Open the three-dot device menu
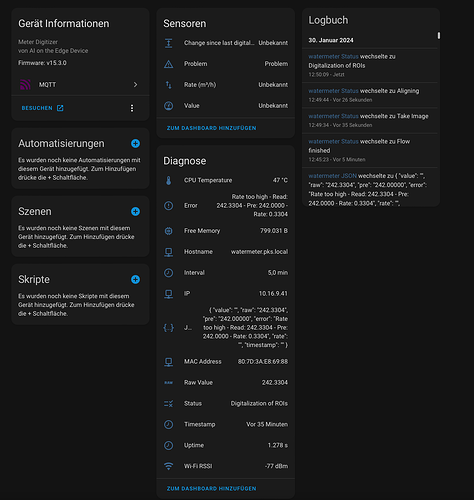 132,108
